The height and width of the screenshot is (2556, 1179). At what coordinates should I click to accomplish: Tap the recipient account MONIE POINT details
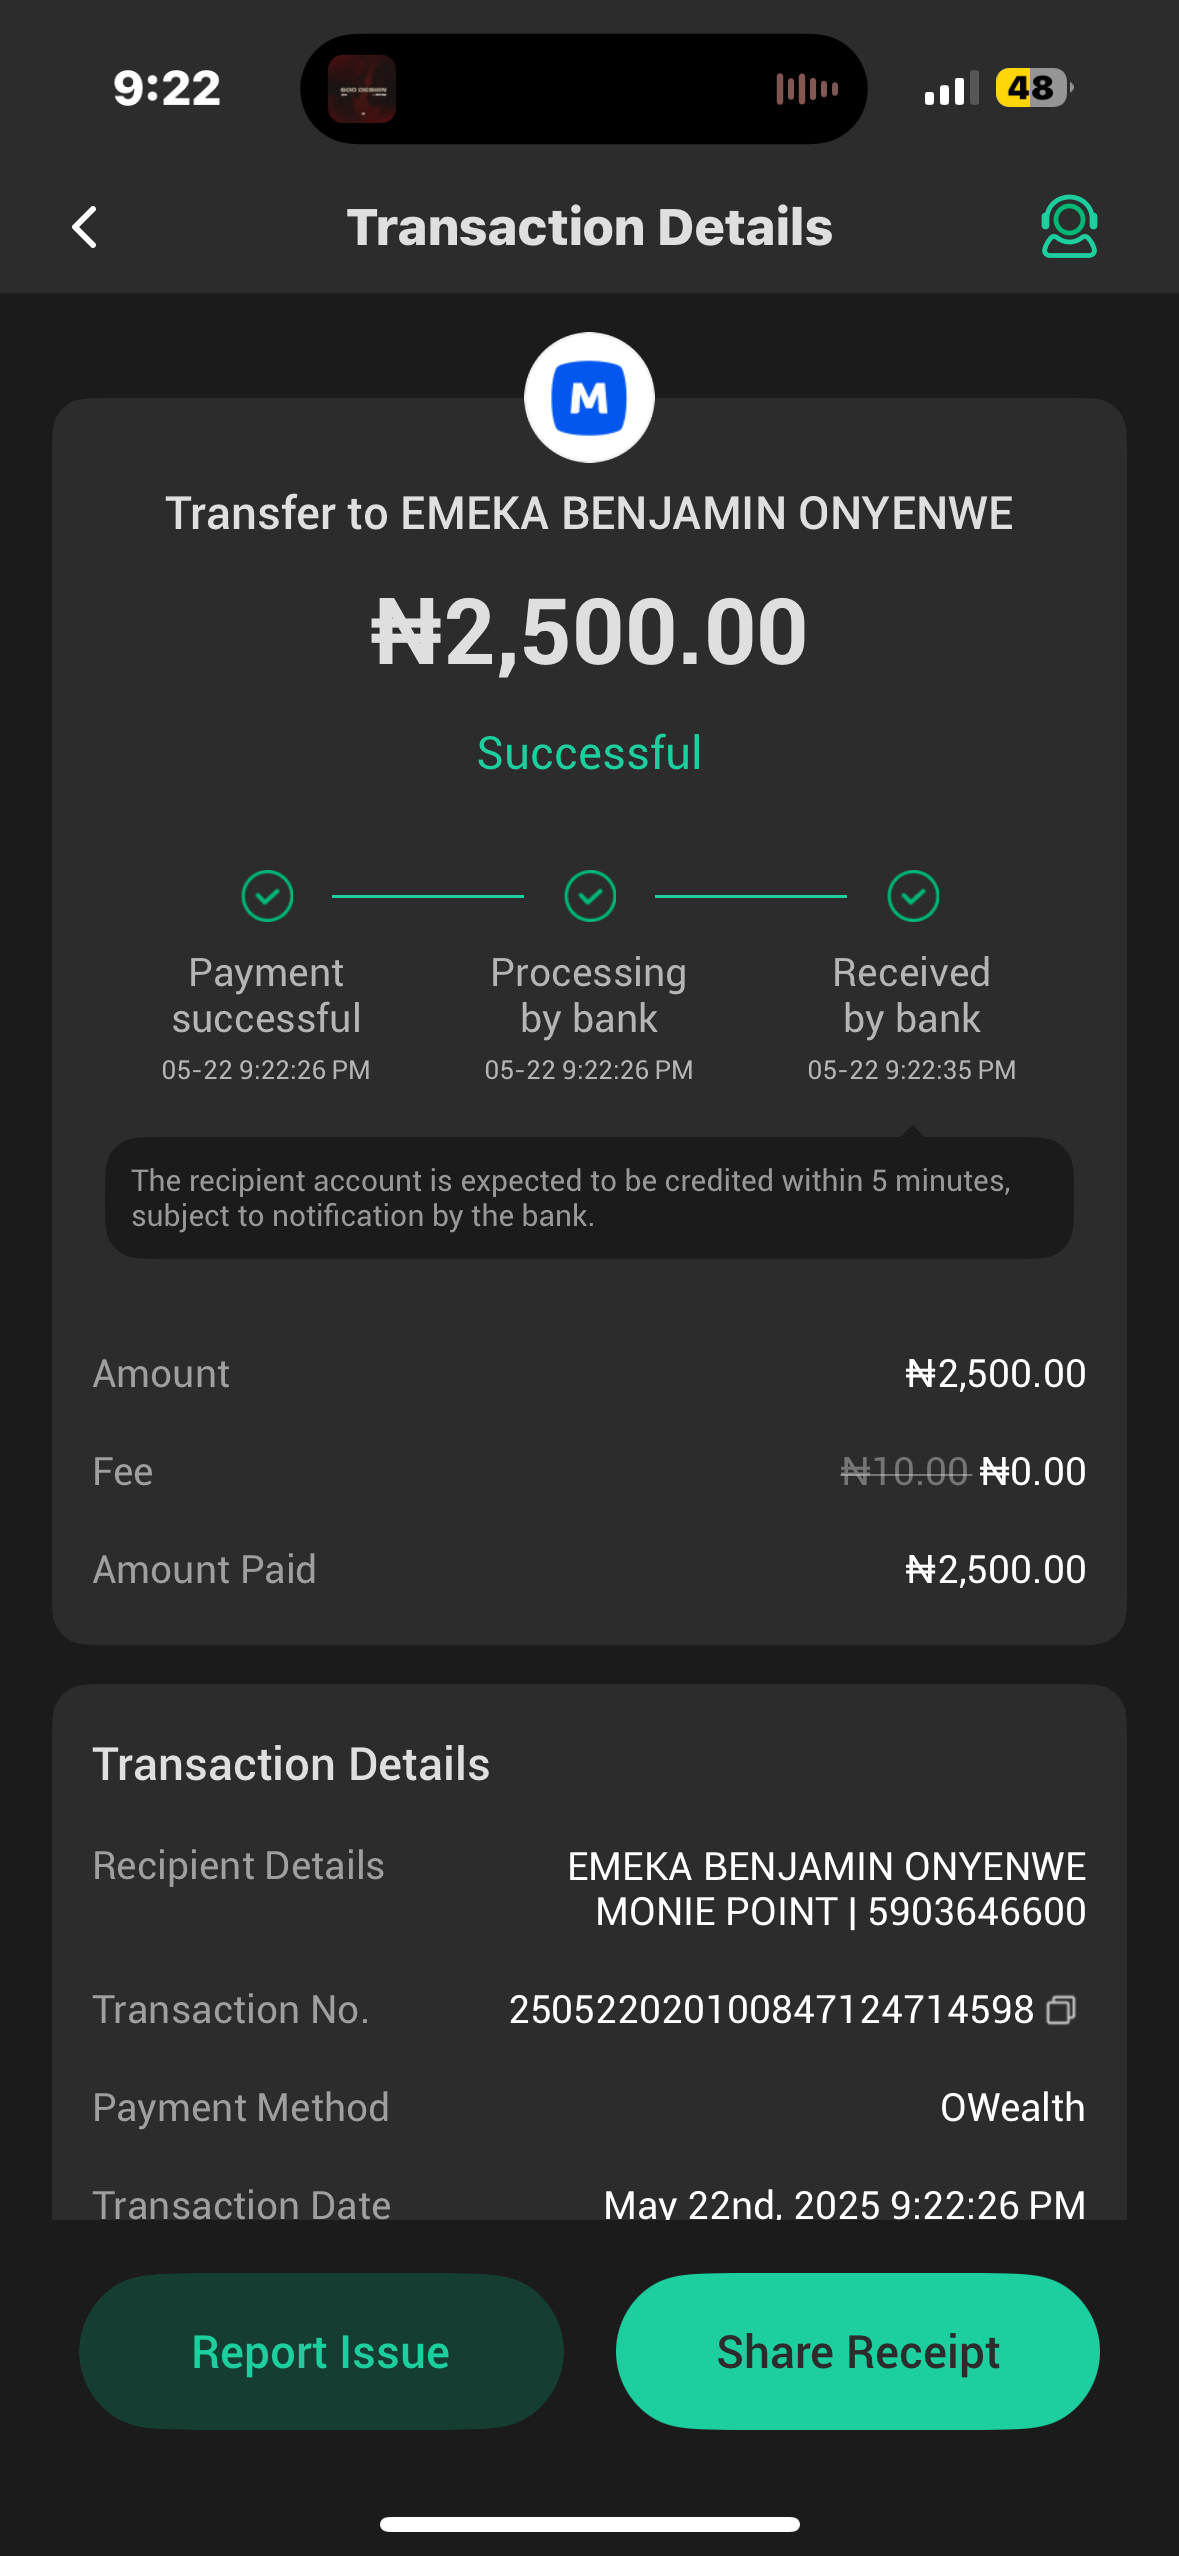[840, 1912]
